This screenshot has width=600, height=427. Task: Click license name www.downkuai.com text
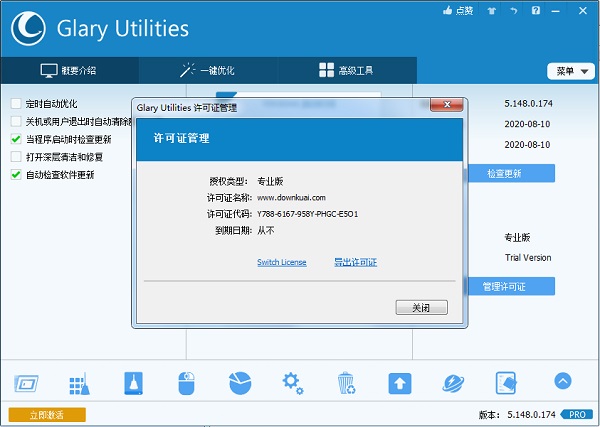[x=291, y=198]
